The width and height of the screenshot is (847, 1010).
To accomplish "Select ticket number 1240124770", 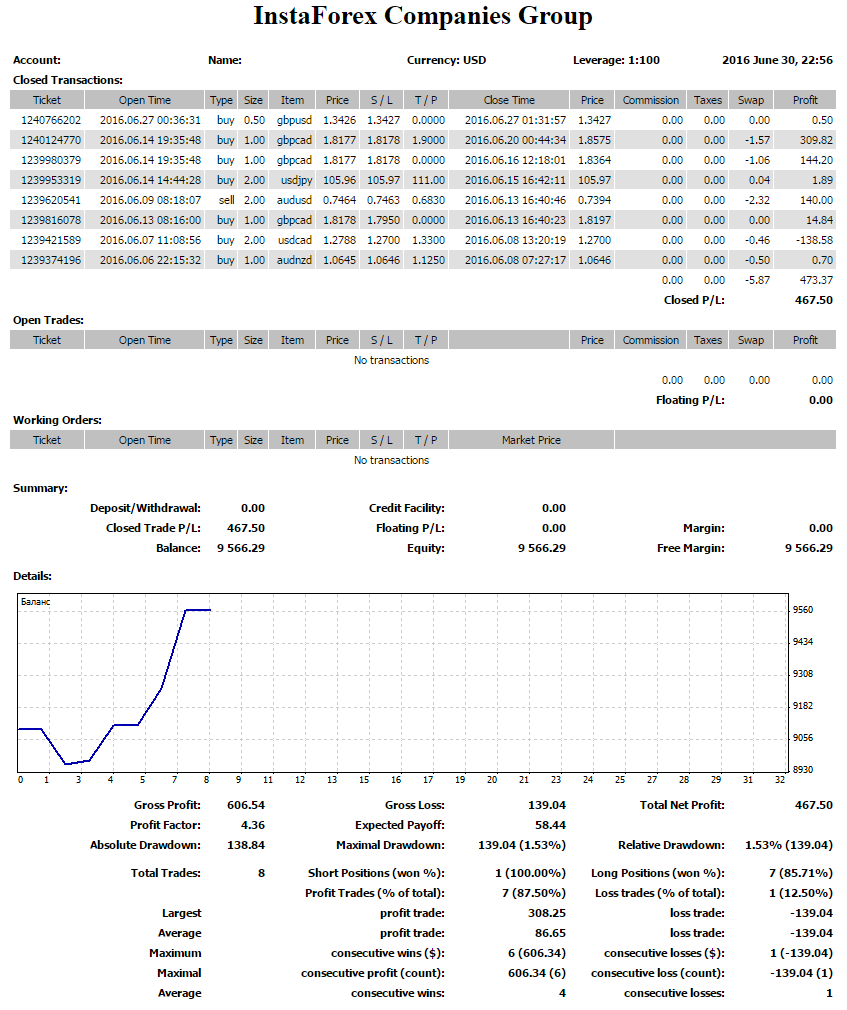I will [x=51, y=140].
